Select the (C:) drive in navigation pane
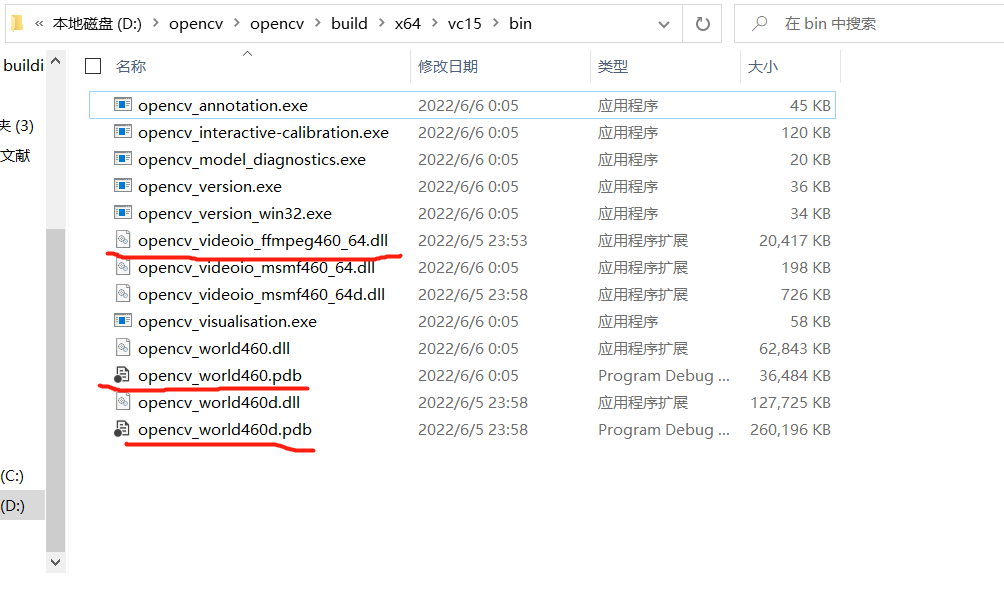 click(x=12, y=476)
